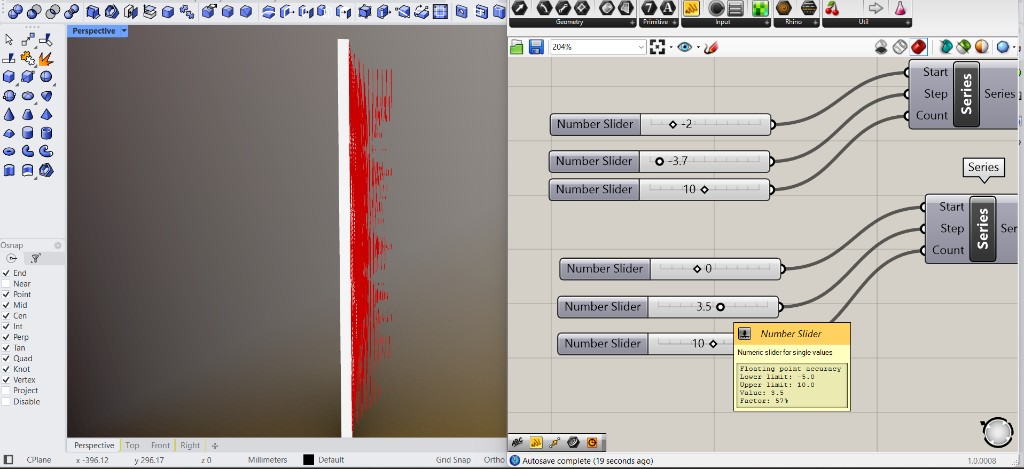Click the Rhino arrow select tool
The height and width of the screenshot is (469, 1024).
click(x=9, y=40)
